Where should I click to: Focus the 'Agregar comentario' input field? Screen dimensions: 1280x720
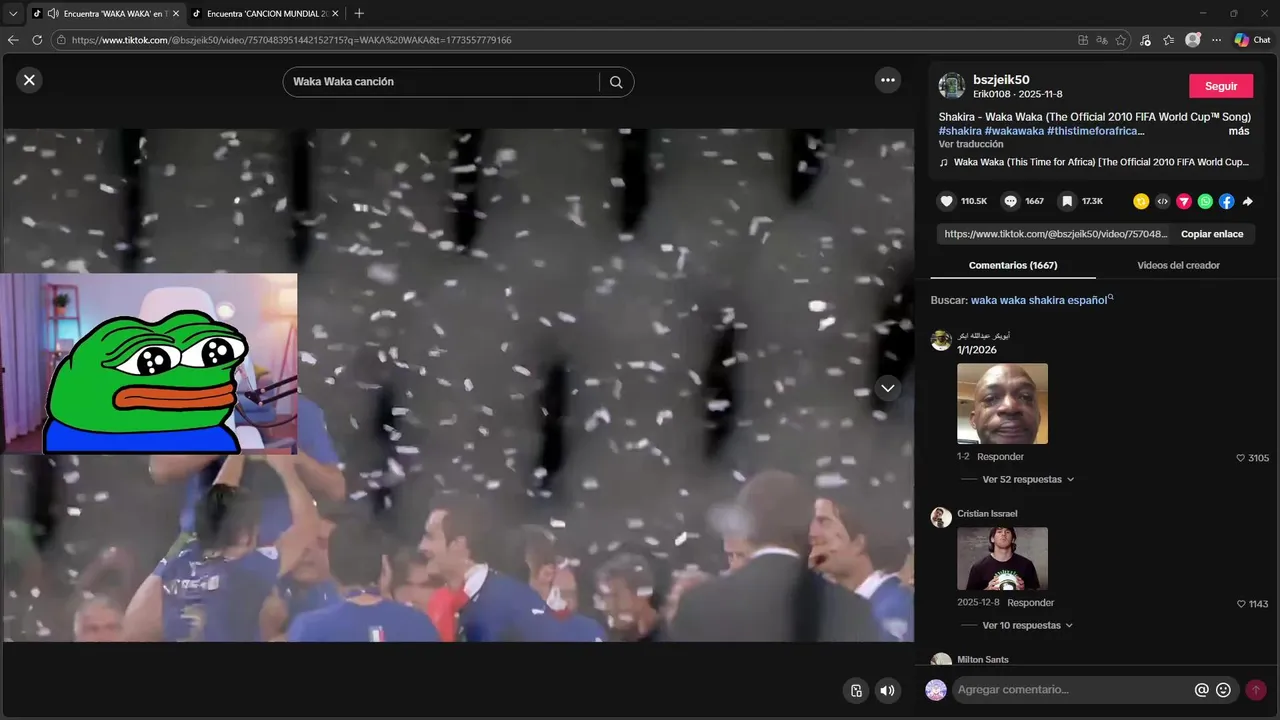point(1070,690)
